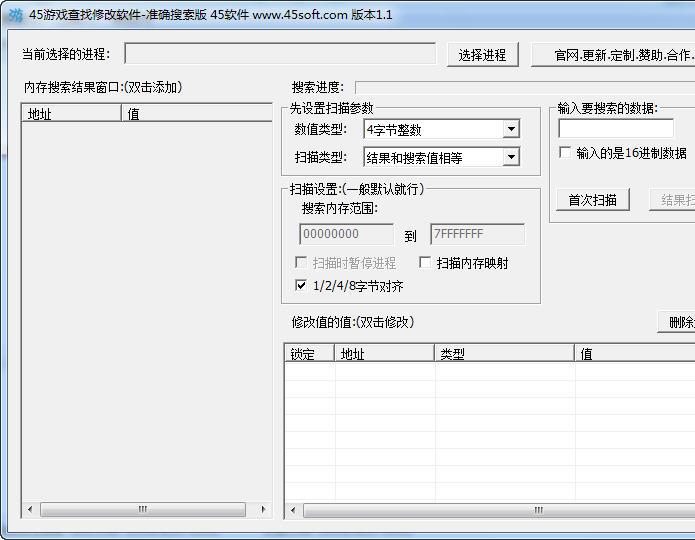Expand the 数值类型 dropdown

pos(511,130)
